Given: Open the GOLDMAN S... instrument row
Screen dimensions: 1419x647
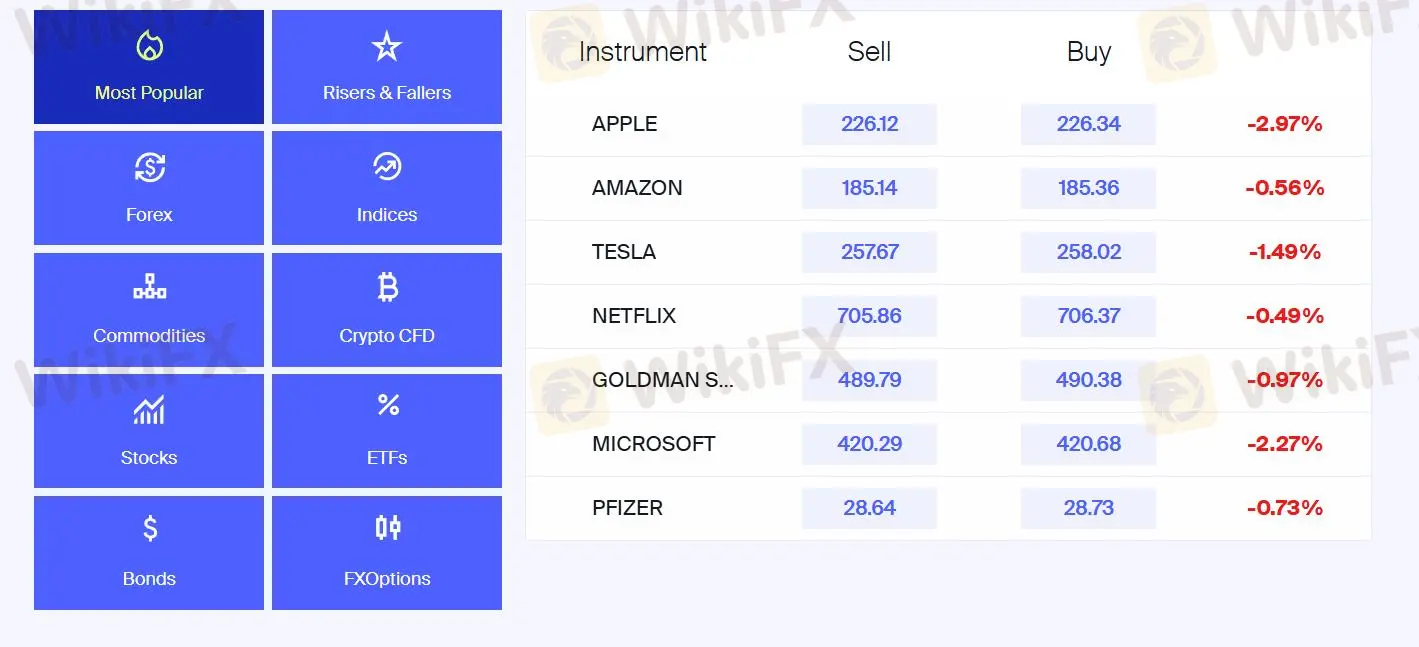Looking at the screenshot, I should click(662, 380).
